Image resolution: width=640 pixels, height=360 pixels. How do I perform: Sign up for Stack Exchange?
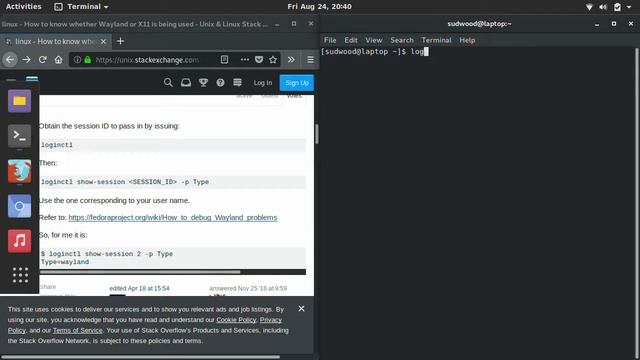point(297,82)
